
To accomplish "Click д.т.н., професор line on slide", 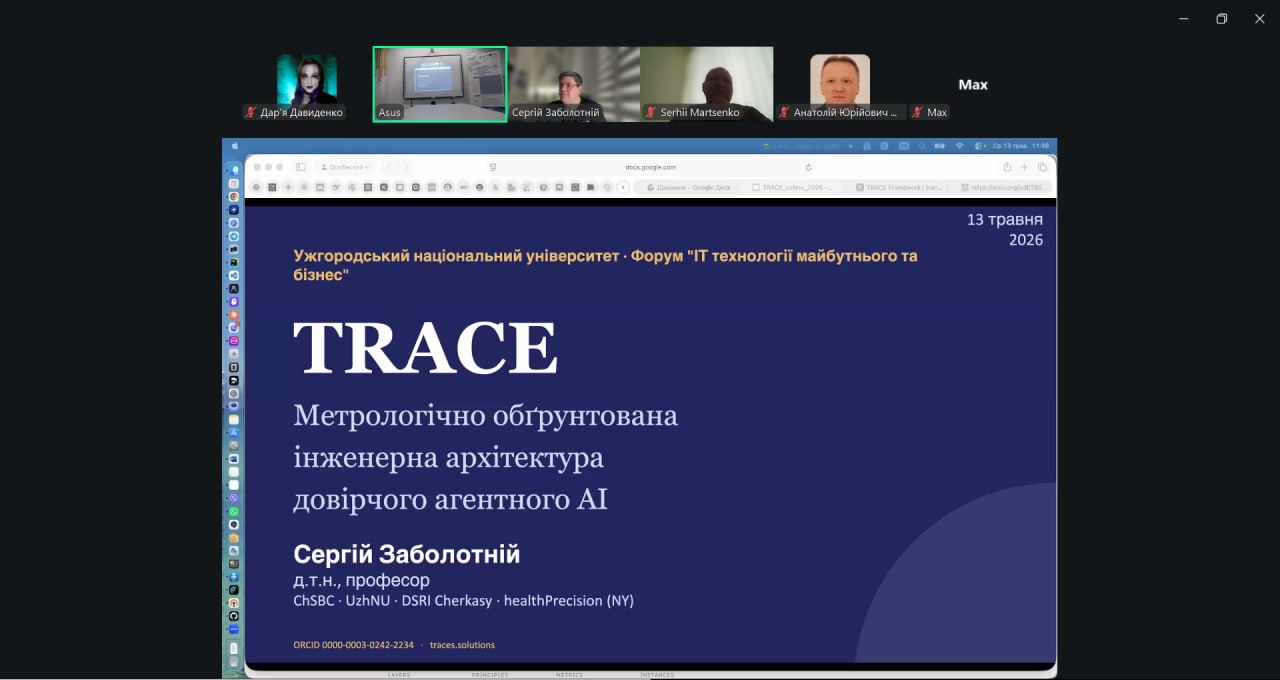I will pos(361,580).
